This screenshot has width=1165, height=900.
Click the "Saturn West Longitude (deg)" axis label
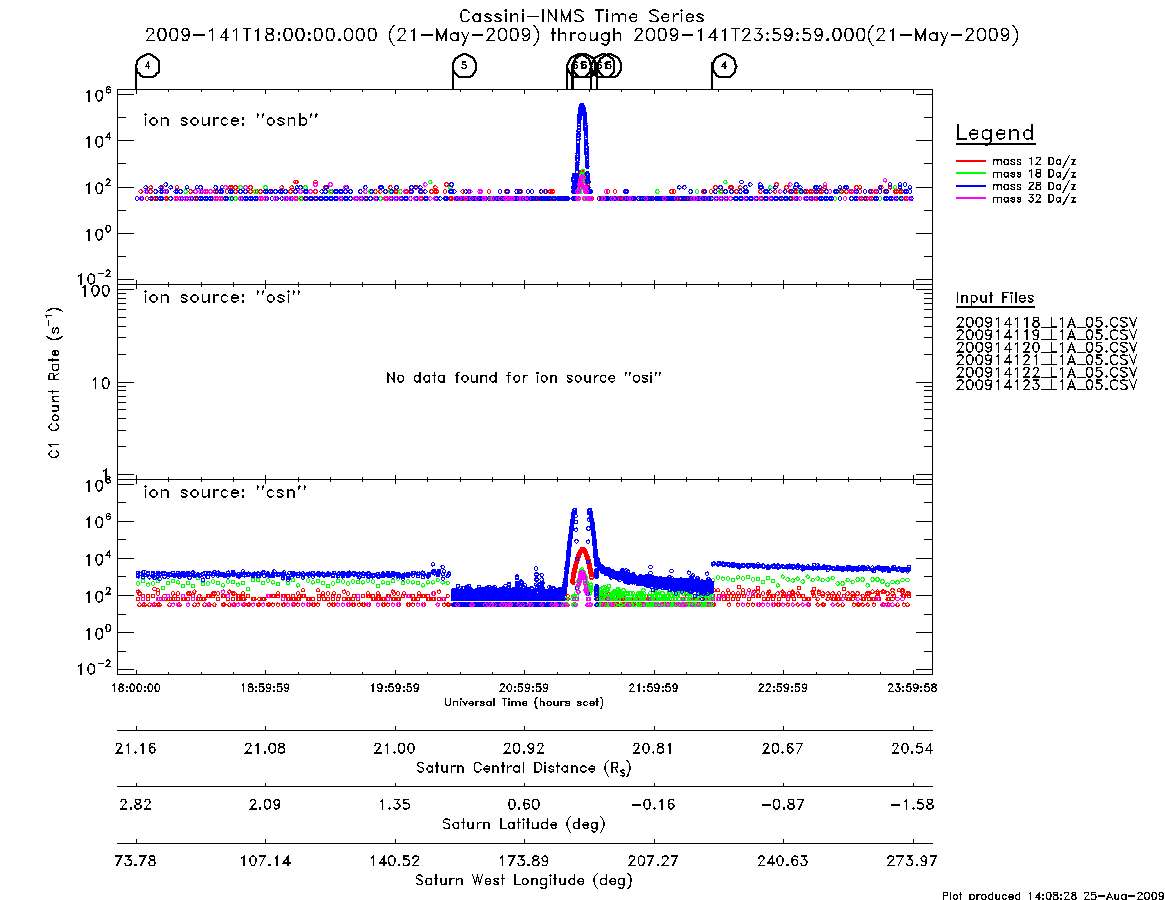click(x=524, y=881)
